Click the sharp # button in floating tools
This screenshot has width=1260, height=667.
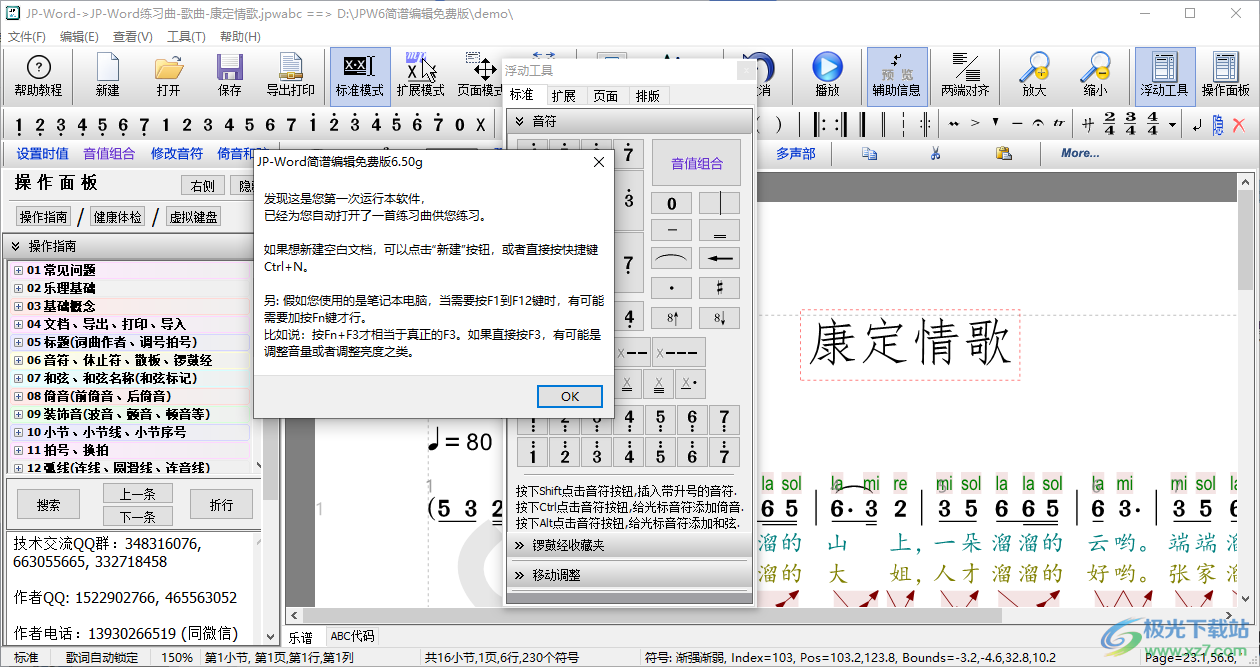click(x=719, y=288)
